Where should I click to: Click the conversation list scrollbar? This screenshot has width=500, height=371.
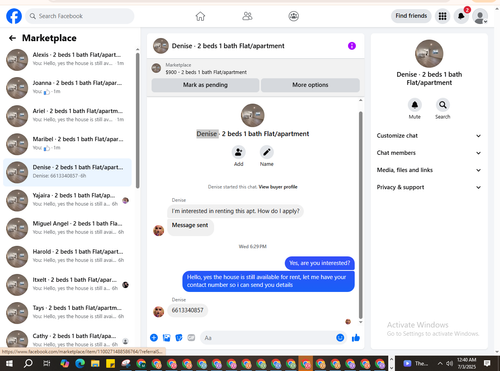point(138,121)
